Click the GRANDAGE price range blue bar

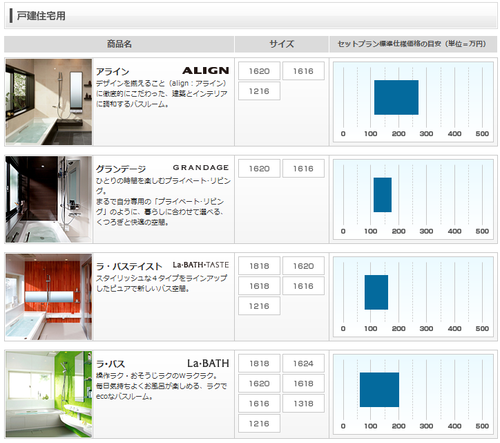point(383,195)
